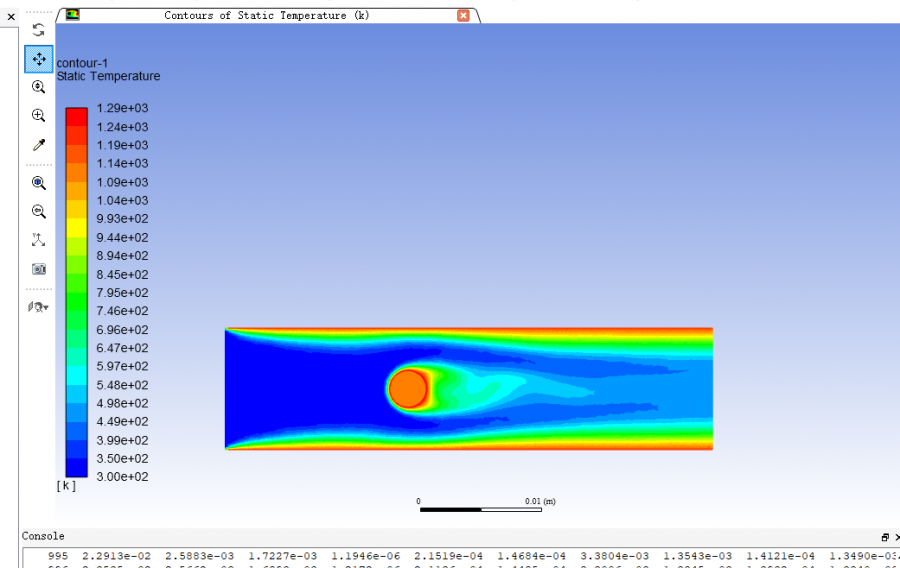Click the 7.46e+02 legend value
900x568 pixels.
[122, 311]
